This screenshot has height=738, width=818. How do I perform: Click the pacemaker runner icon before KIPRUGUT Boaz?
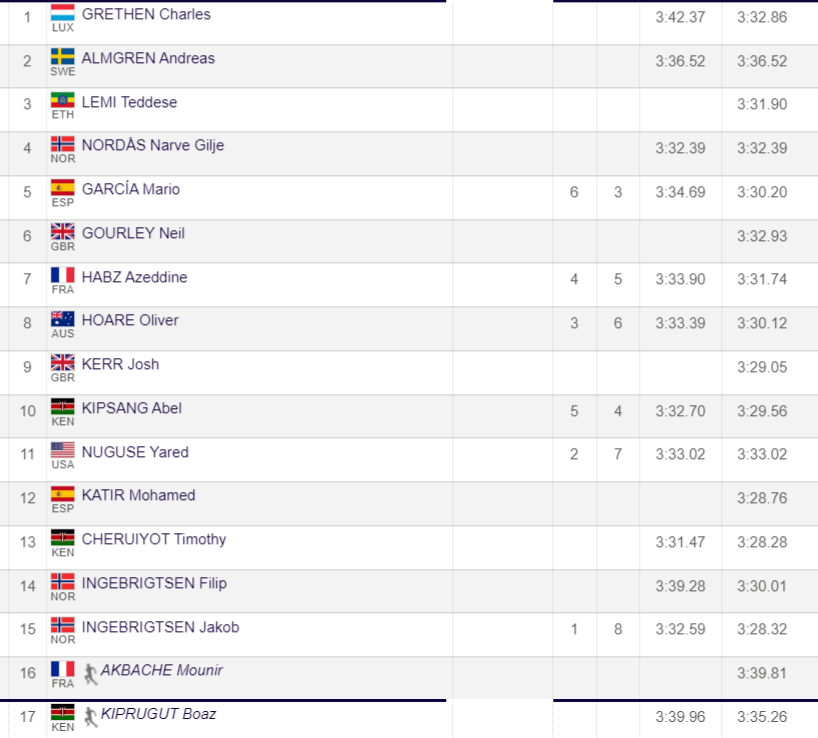click(91, 717)
